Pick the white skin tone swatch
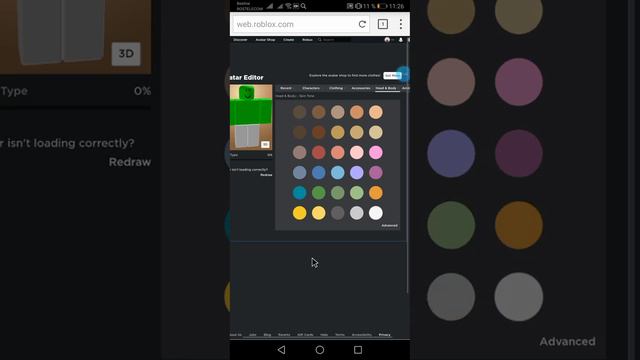 click(x=376, y=213)
